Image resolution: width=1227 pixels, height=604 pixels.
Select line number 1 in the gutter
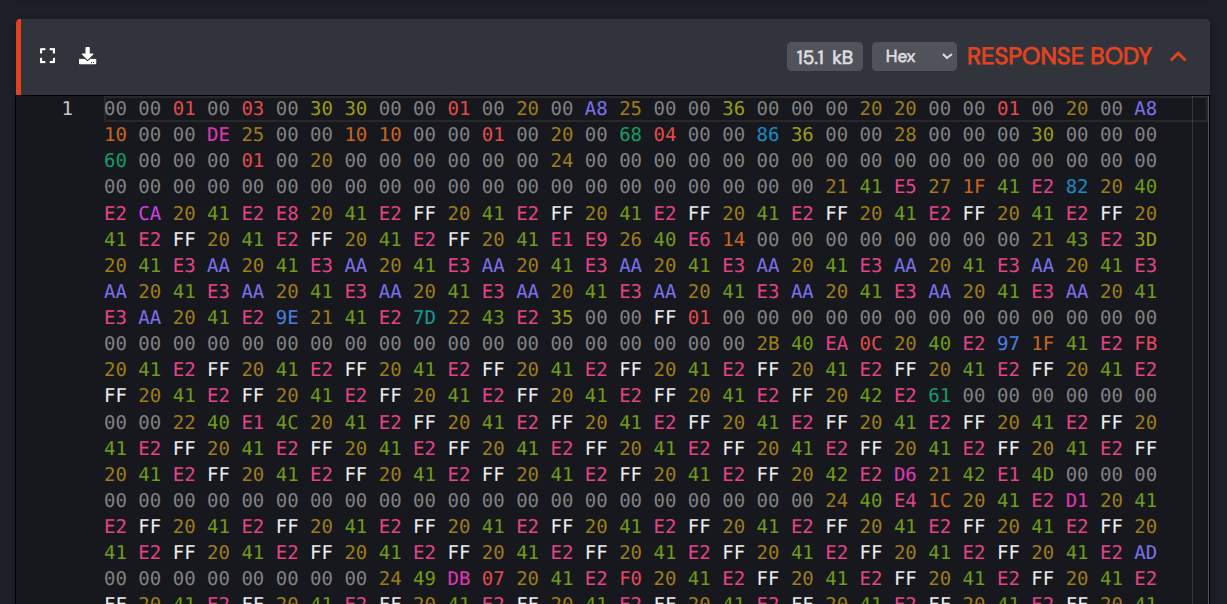click(x=67, y=108)
